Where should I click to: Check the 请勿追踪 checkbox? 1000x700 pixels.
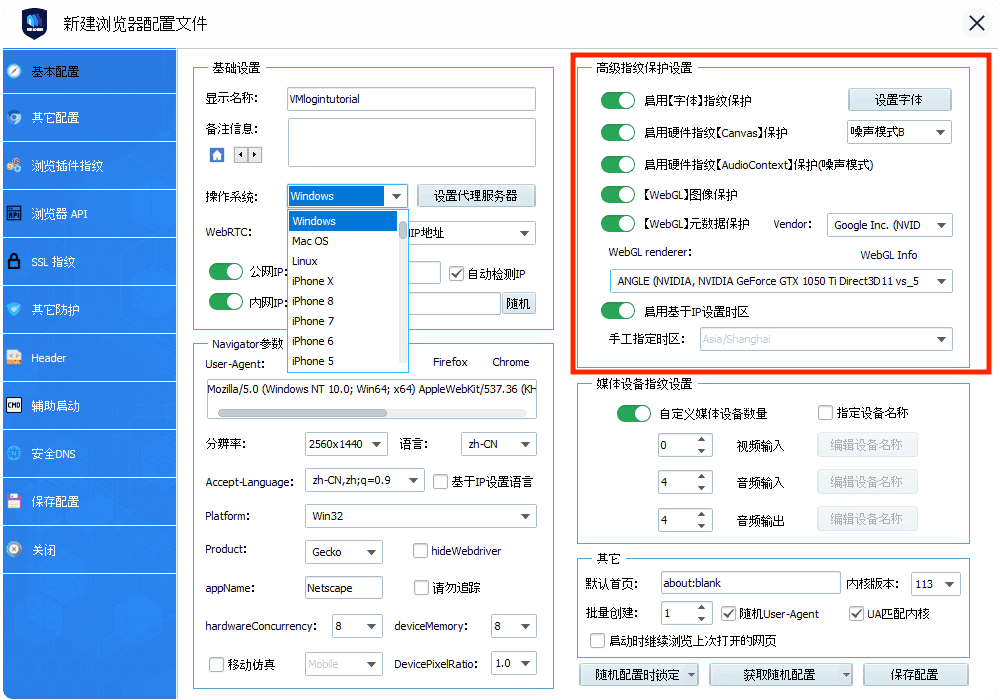pos(421,587)
